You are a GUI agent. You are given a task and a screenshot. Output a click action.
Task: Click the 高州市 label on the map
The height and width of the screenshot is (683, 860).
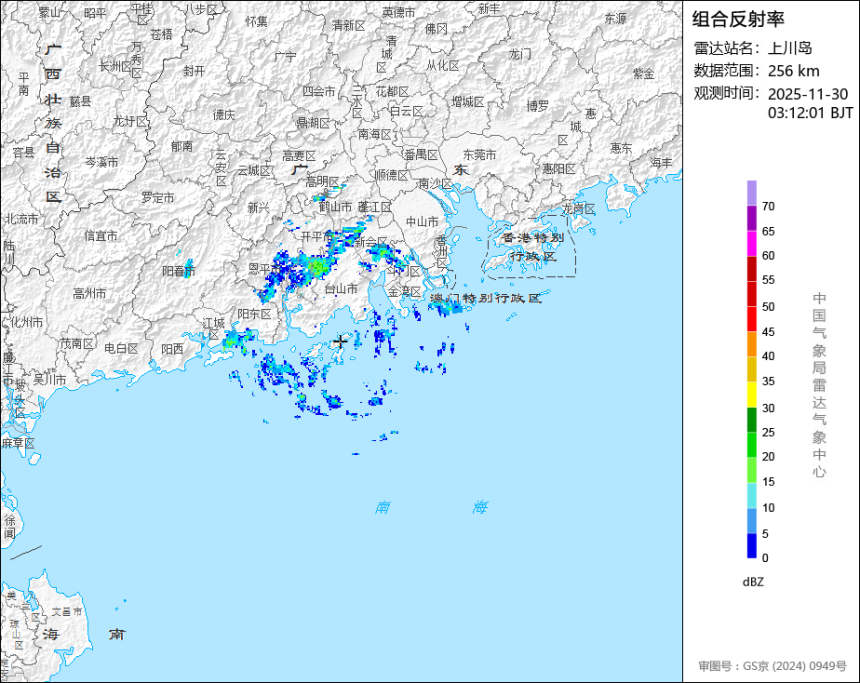tap(89, 294)
